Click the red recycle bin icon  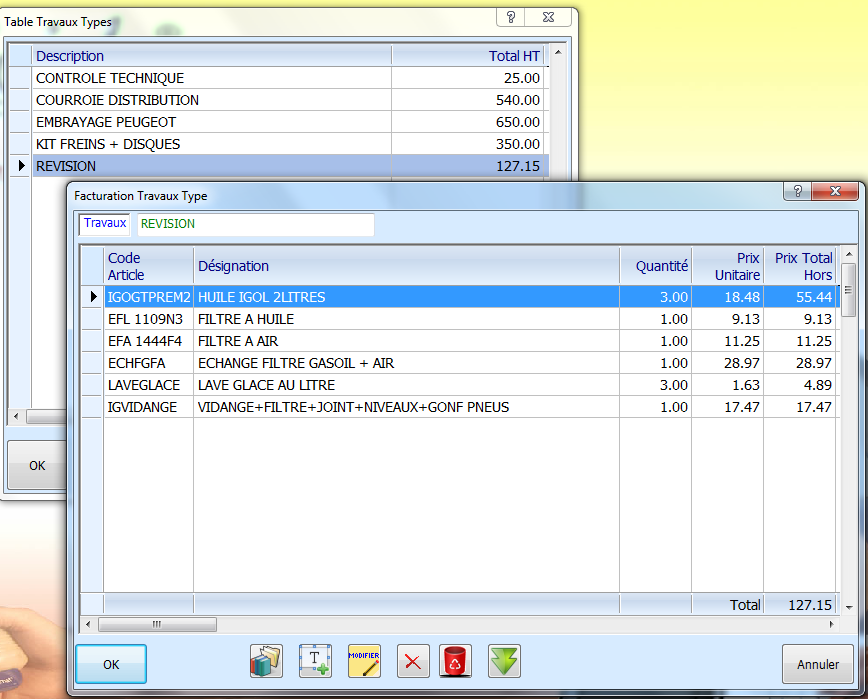(x=455, y=661)
